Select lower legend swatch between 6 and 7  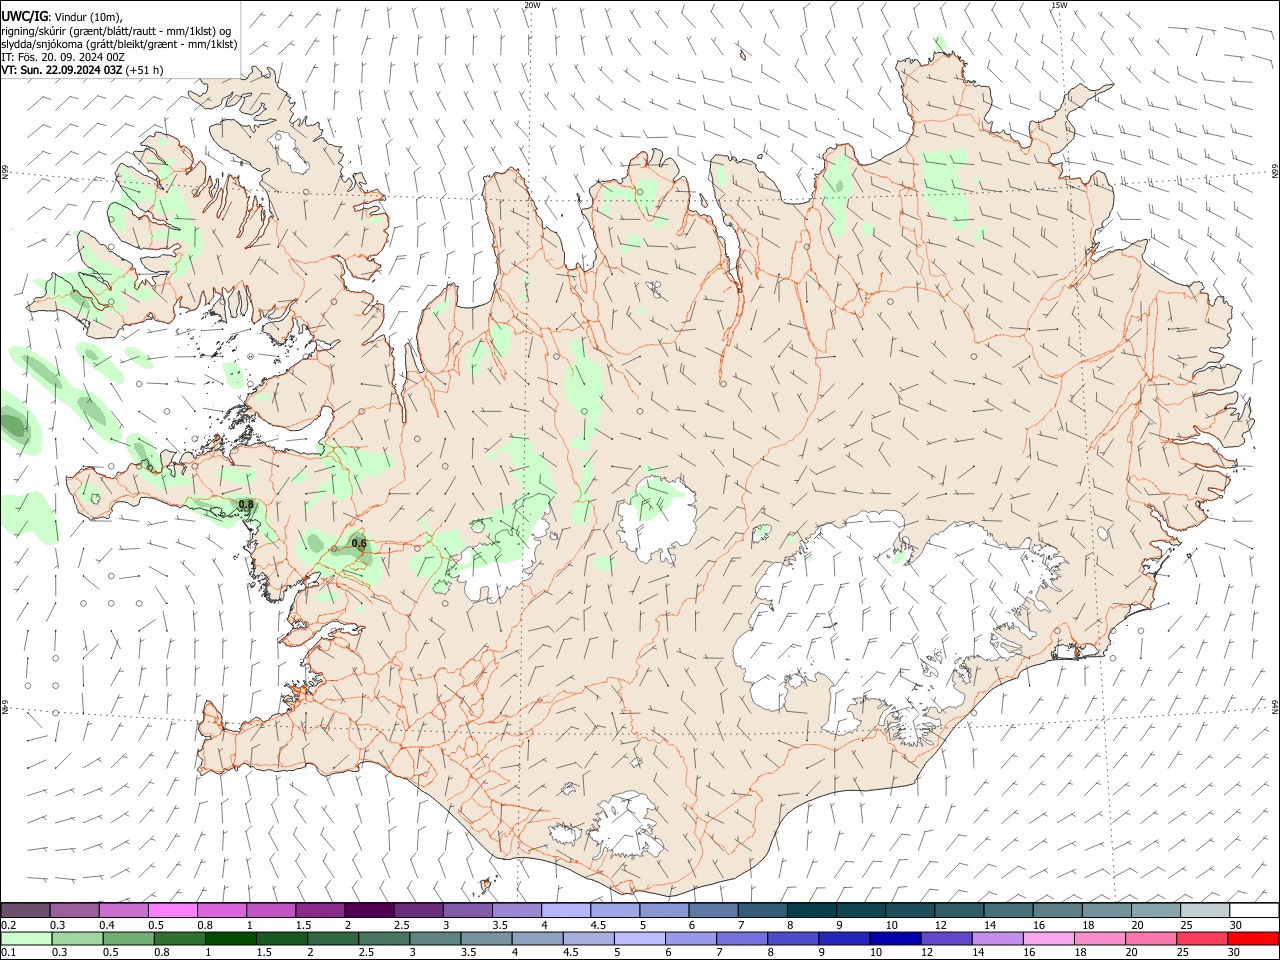[690, 938]
